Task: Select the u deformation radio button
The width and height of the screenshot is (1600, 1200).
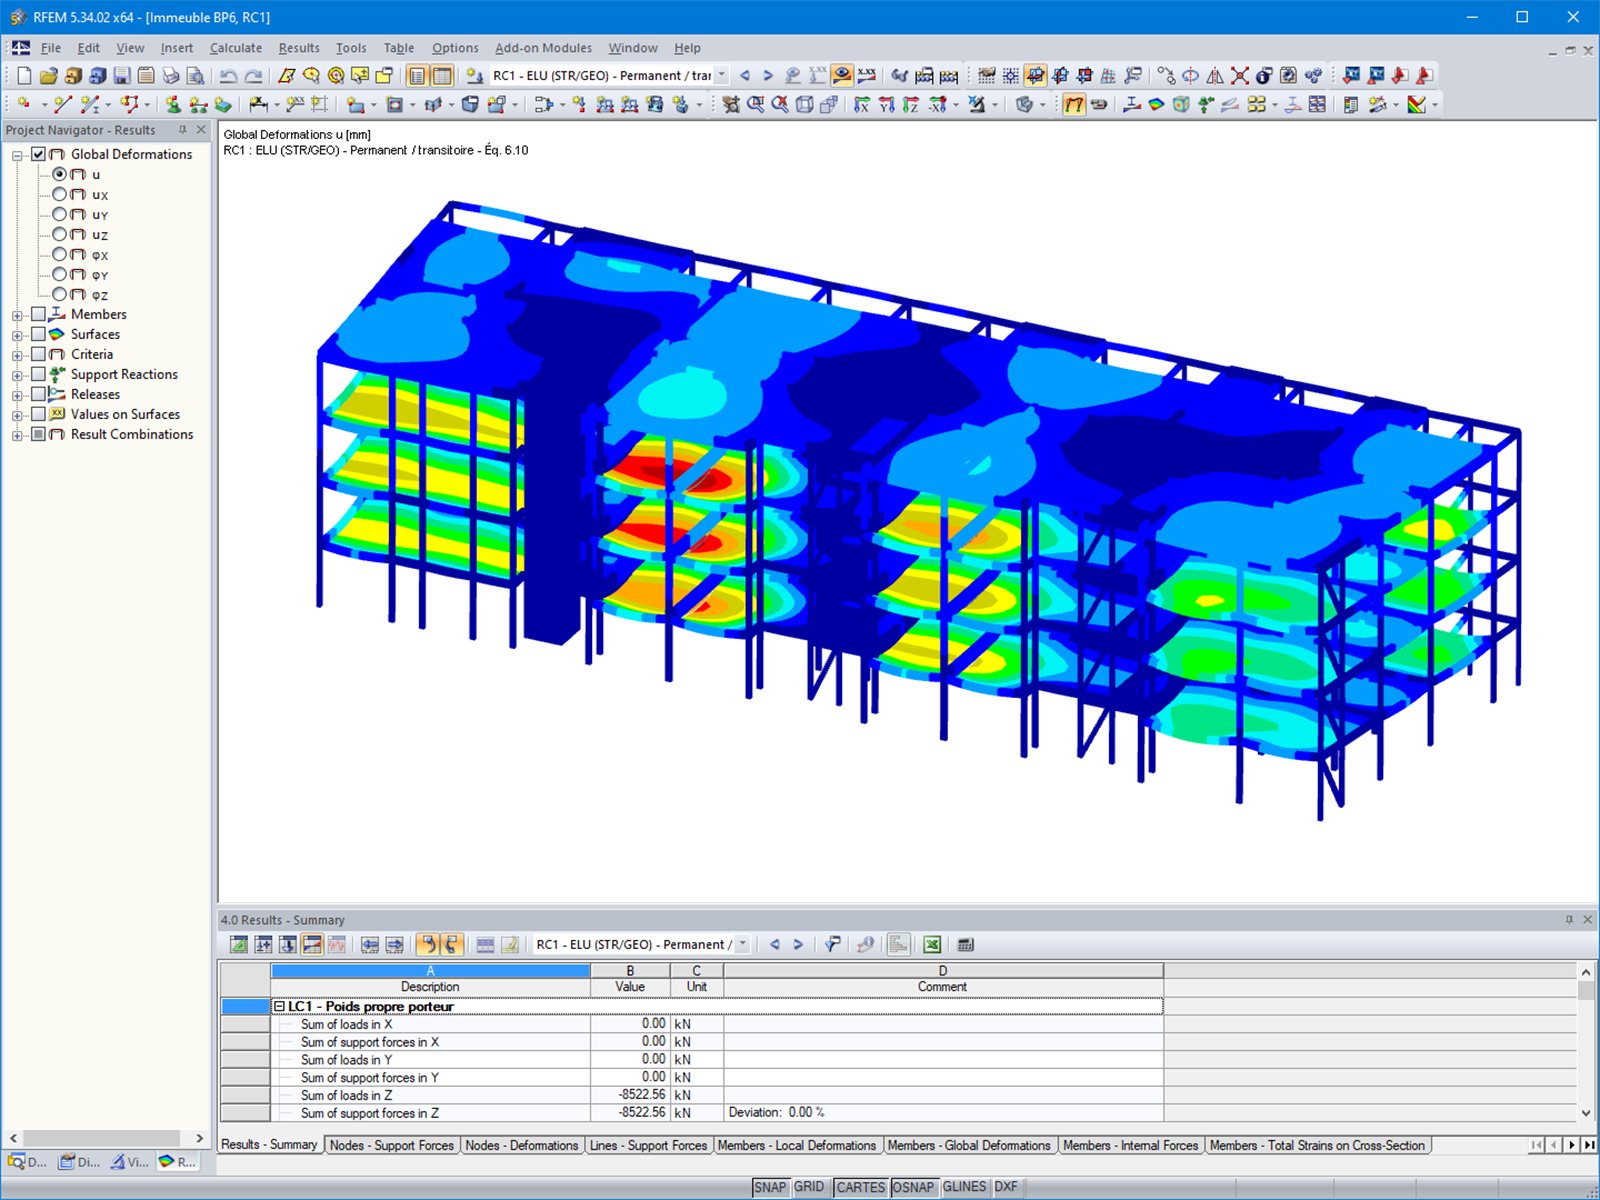Action: (60, 174)
